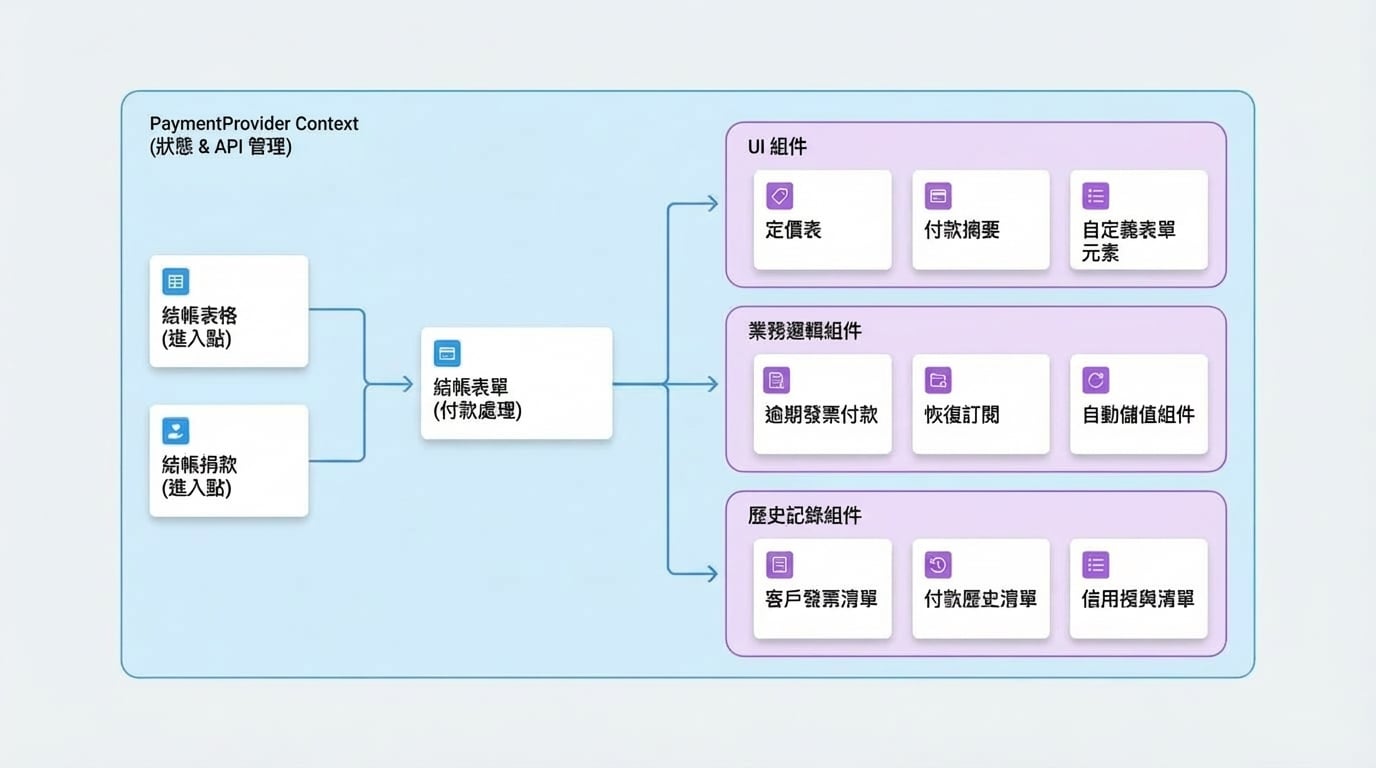Select the 自定義表單元素 label
1376x768 pixels.
pyautogui.click(x=1129, y=241)
